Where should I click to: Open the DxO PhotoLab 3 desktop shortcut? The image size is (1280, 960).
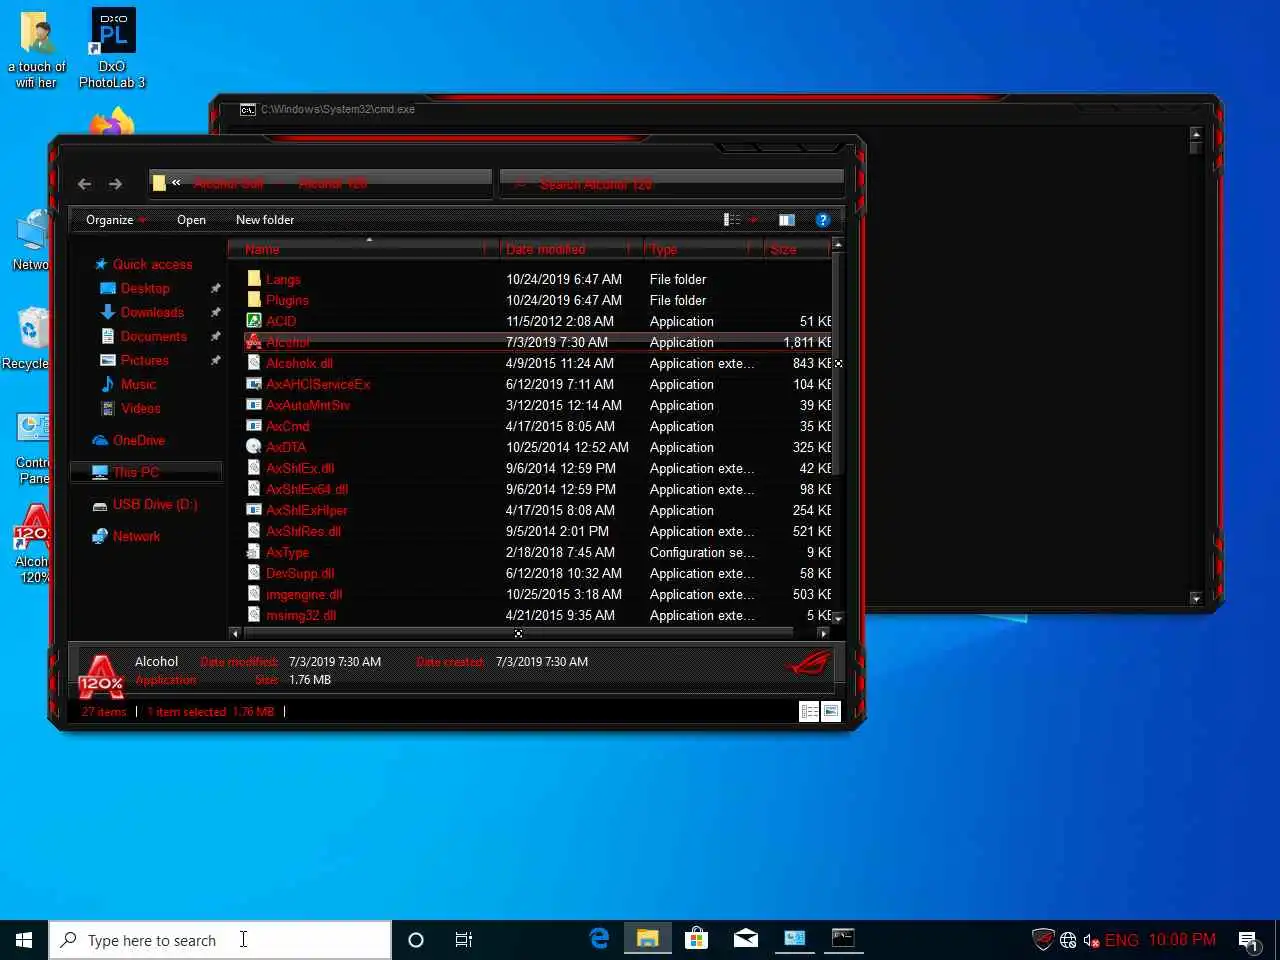click(x=113, y=48)
